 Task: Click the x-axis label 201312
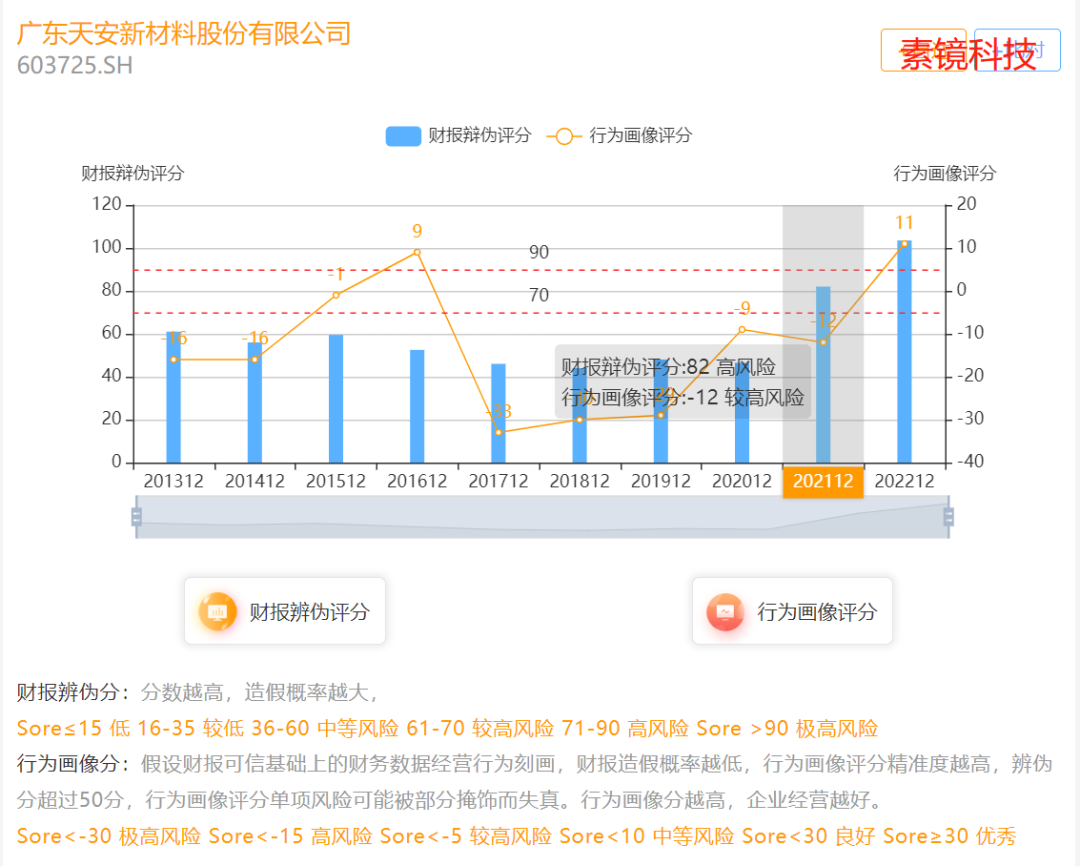[174, 481]
